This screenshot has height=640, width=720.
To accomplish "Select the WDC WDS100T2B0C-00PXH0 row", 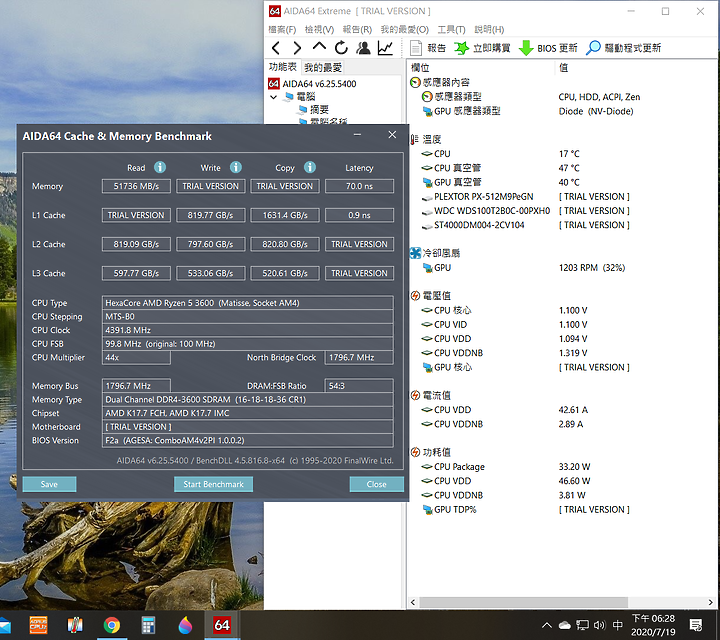I will (525, 211).
